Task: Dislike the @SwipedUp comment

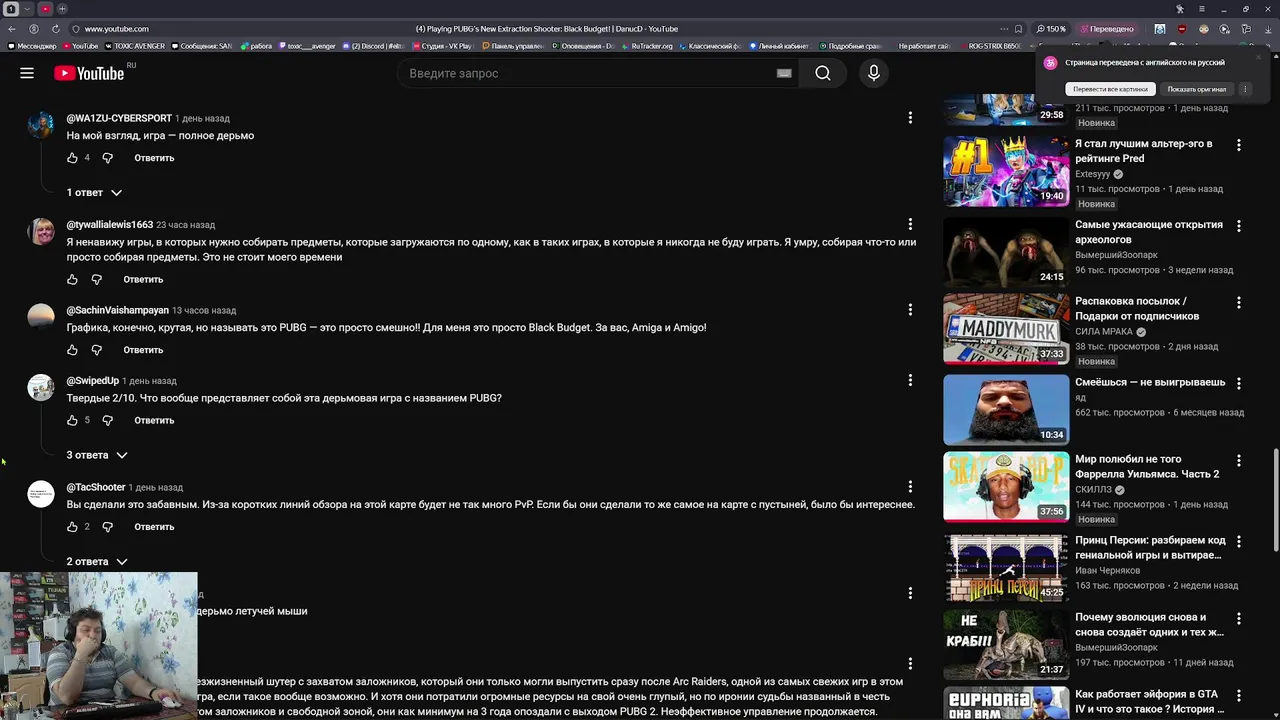Action: (x=107, y=421)
